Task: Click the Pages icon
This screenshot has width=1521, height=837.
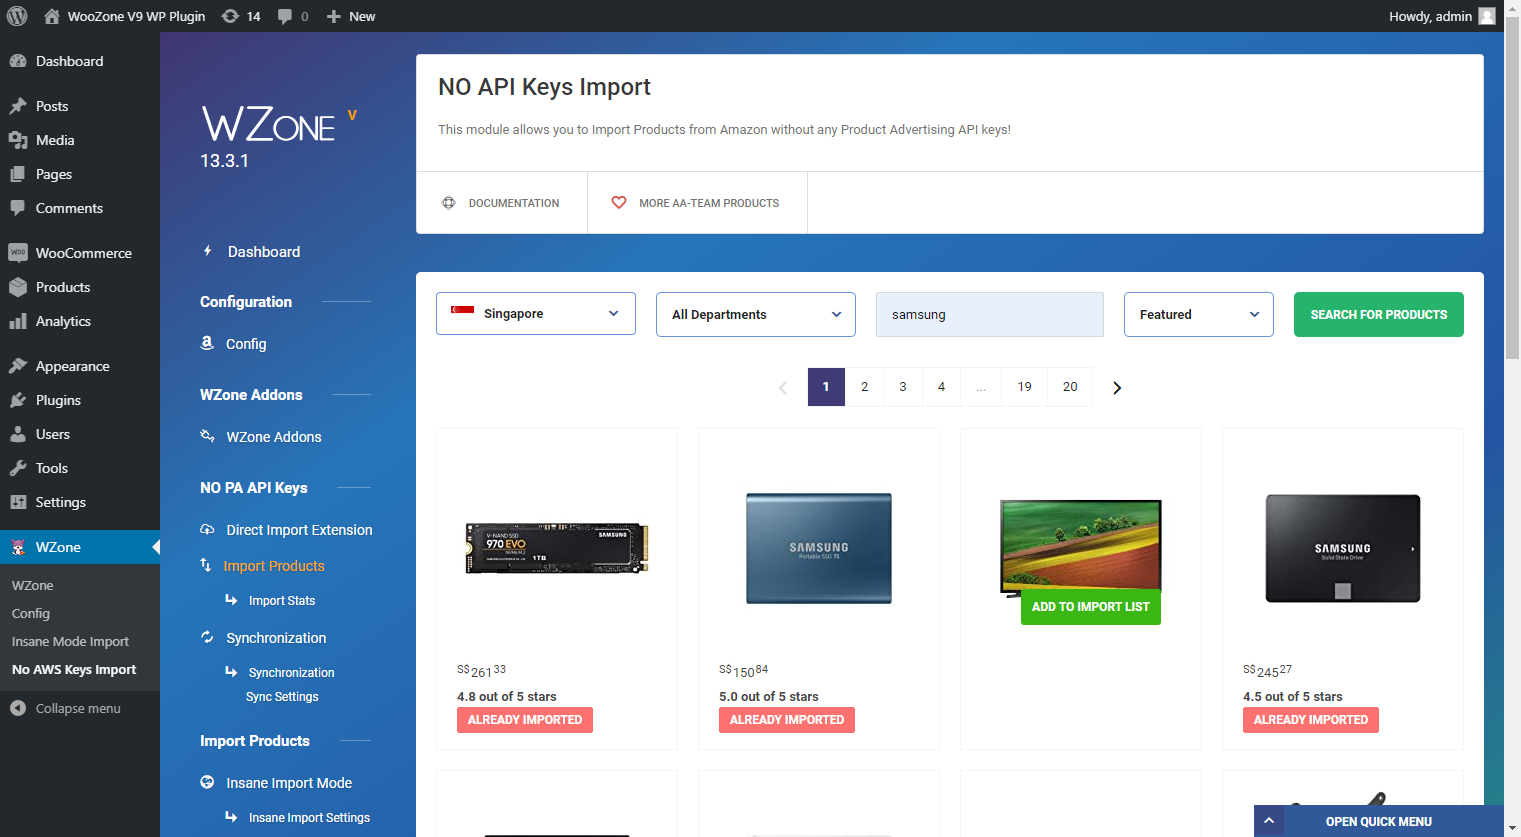Action: pyautogui.click(x=18, y=174)
